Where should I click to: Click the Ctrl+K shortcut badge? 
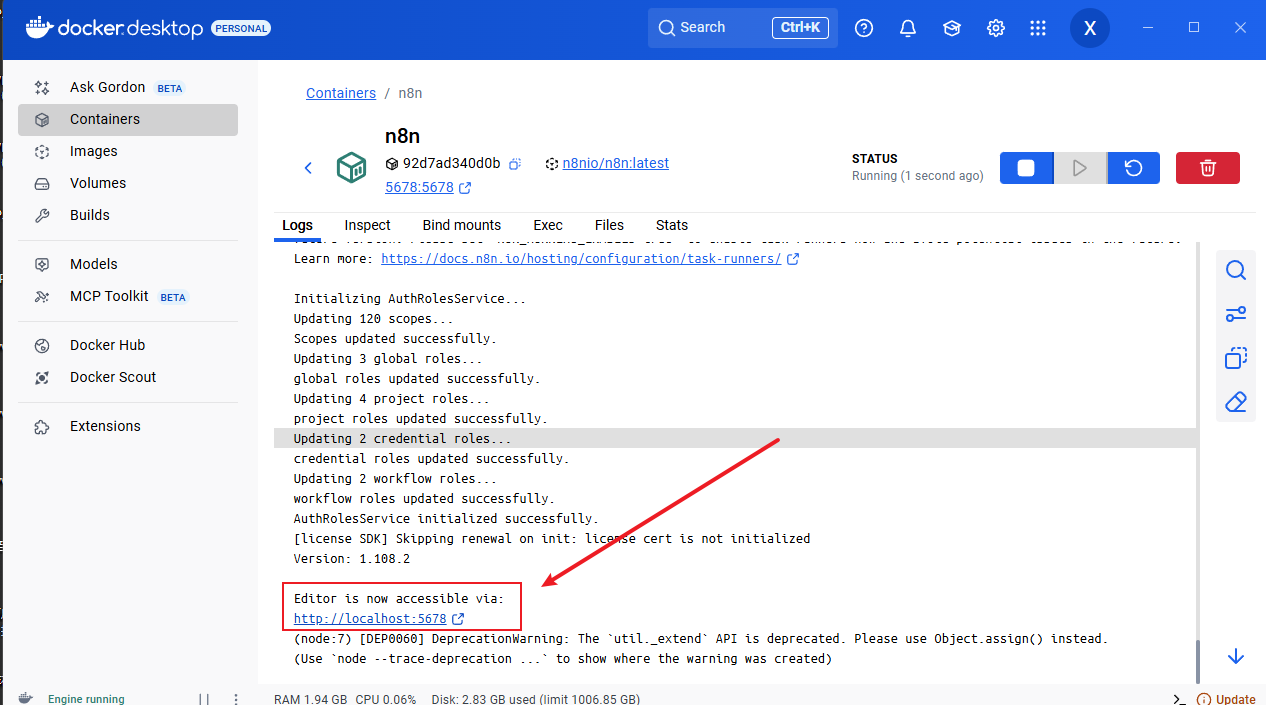tap(800, 28)
